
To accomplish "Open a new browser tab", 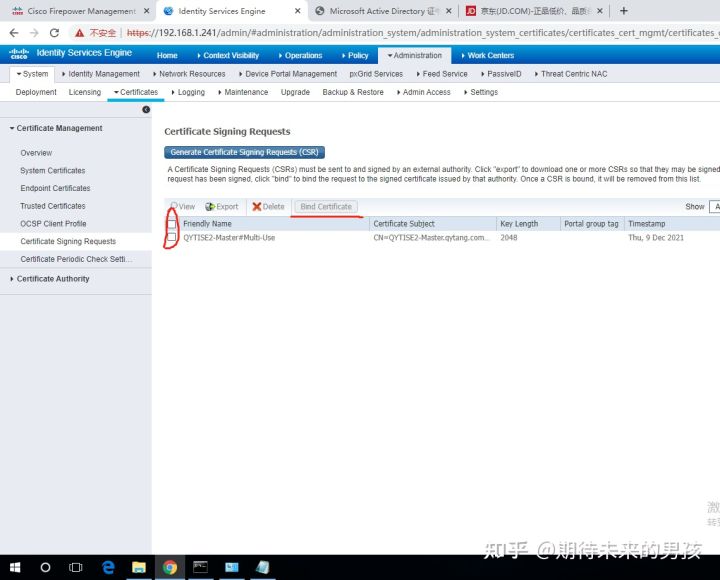I will (x=624, y=11).
